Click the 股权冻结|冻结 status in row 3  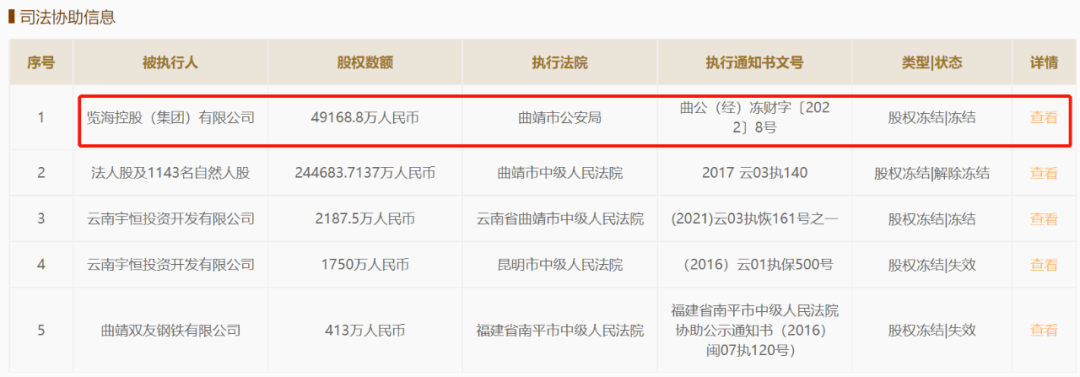(x=932, y=220)
